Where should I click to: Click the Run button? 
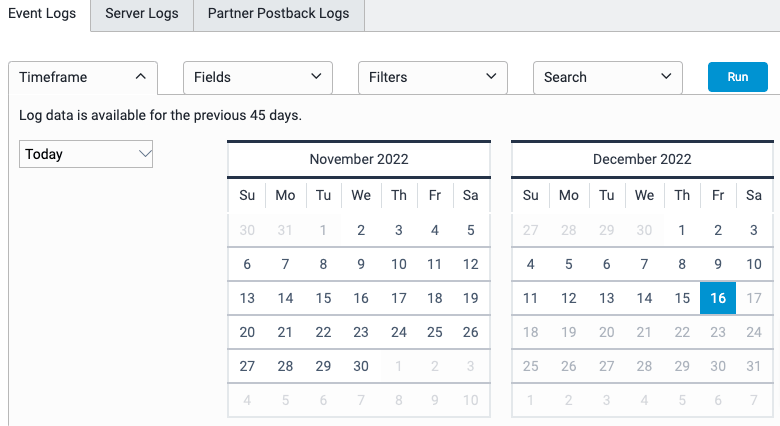coord(738,77)
